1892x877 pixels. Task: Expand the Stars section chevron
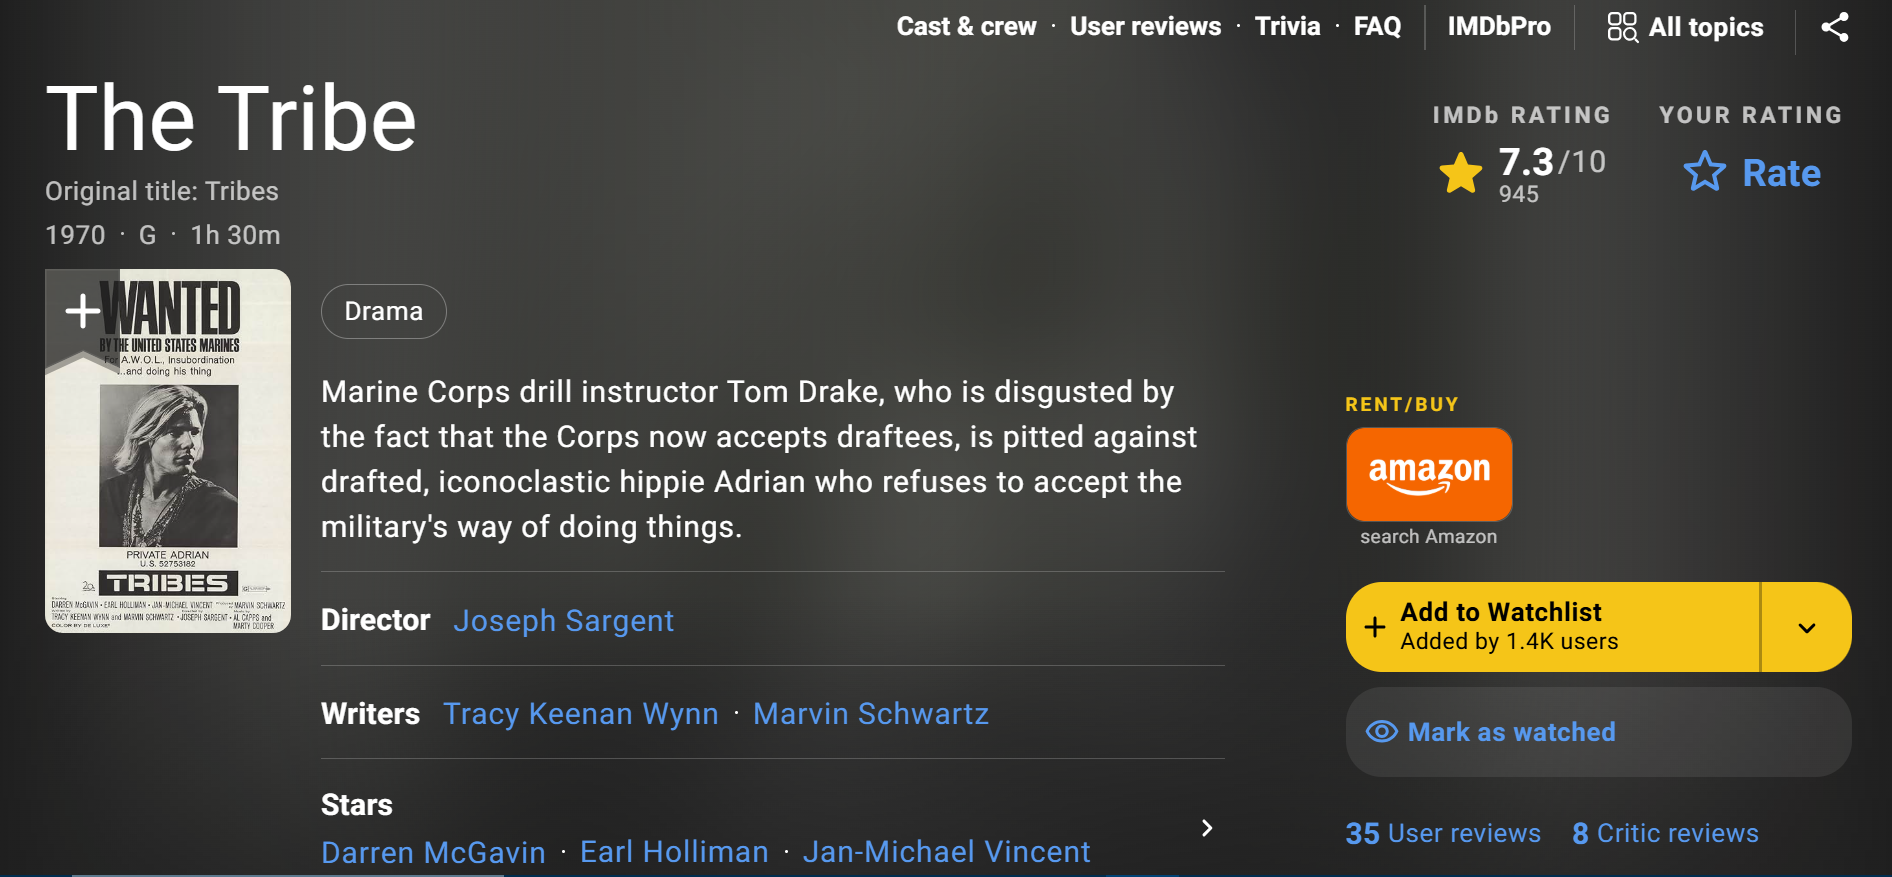[1207, 828]
